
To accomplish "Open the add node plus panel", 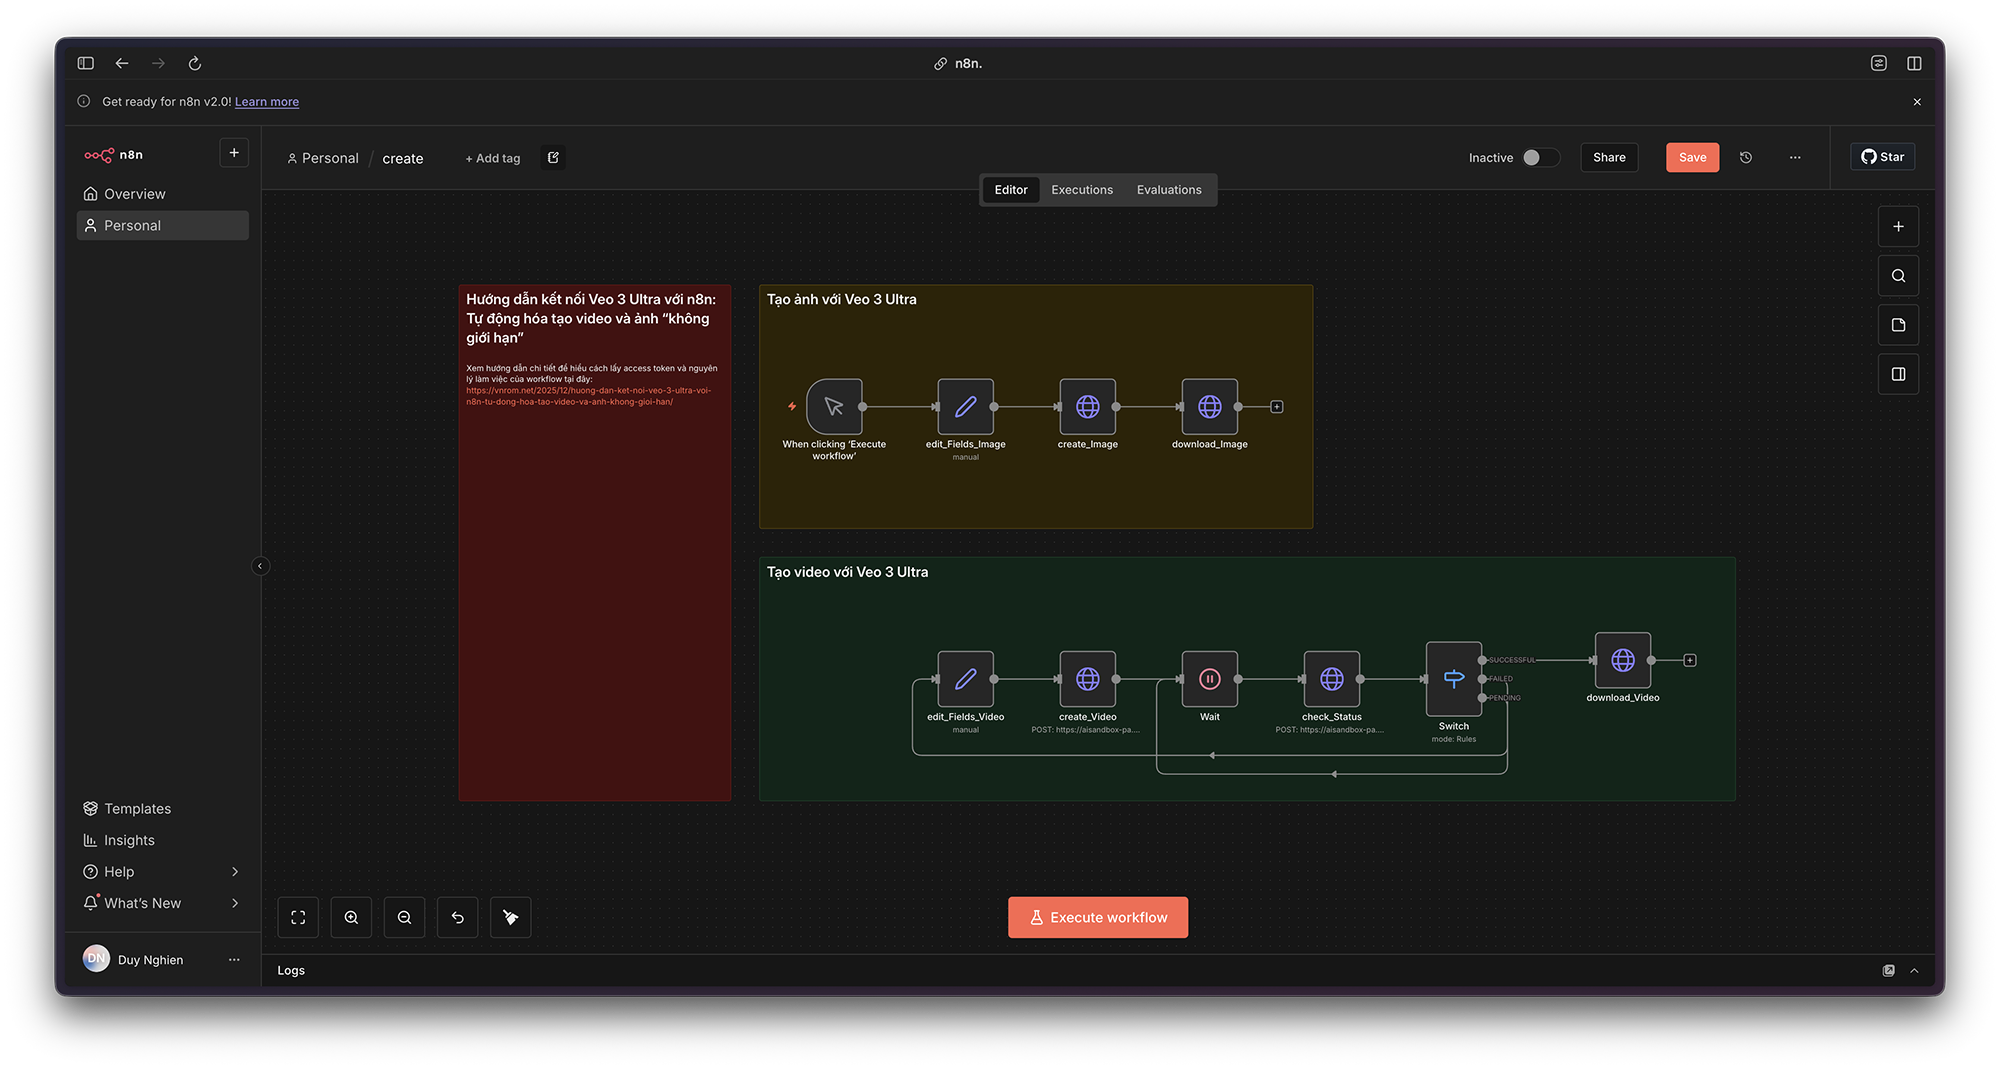I will 1898,227.
